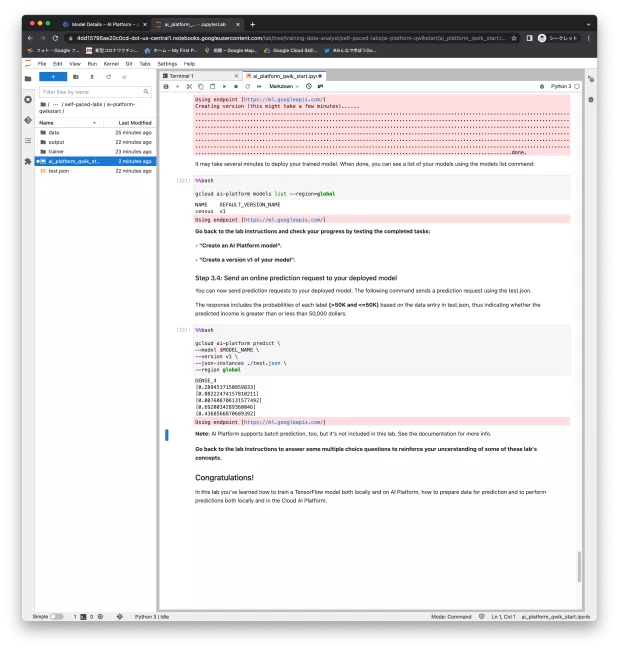The height and width of the screenshot is (650, 619).
Task: Paste cells from clipboard icon
Action: pos(212,87)
